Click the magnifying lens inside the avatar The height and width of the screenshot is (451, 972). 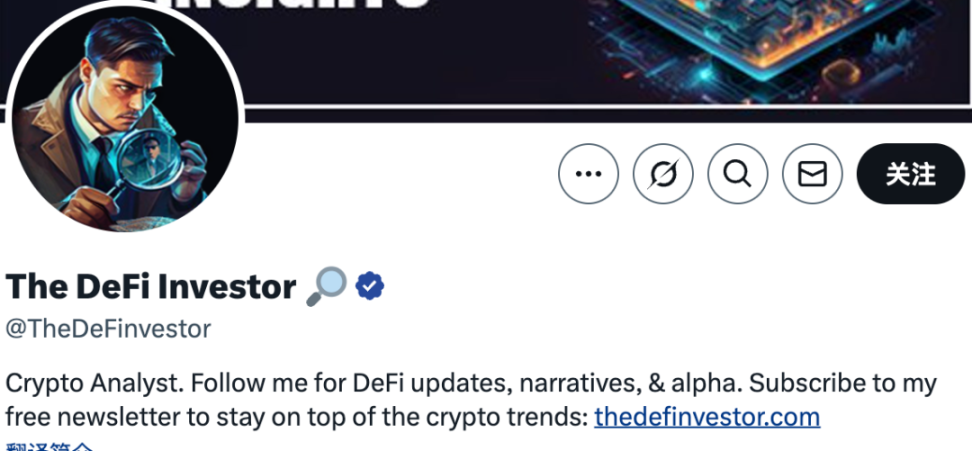point(149,160)
